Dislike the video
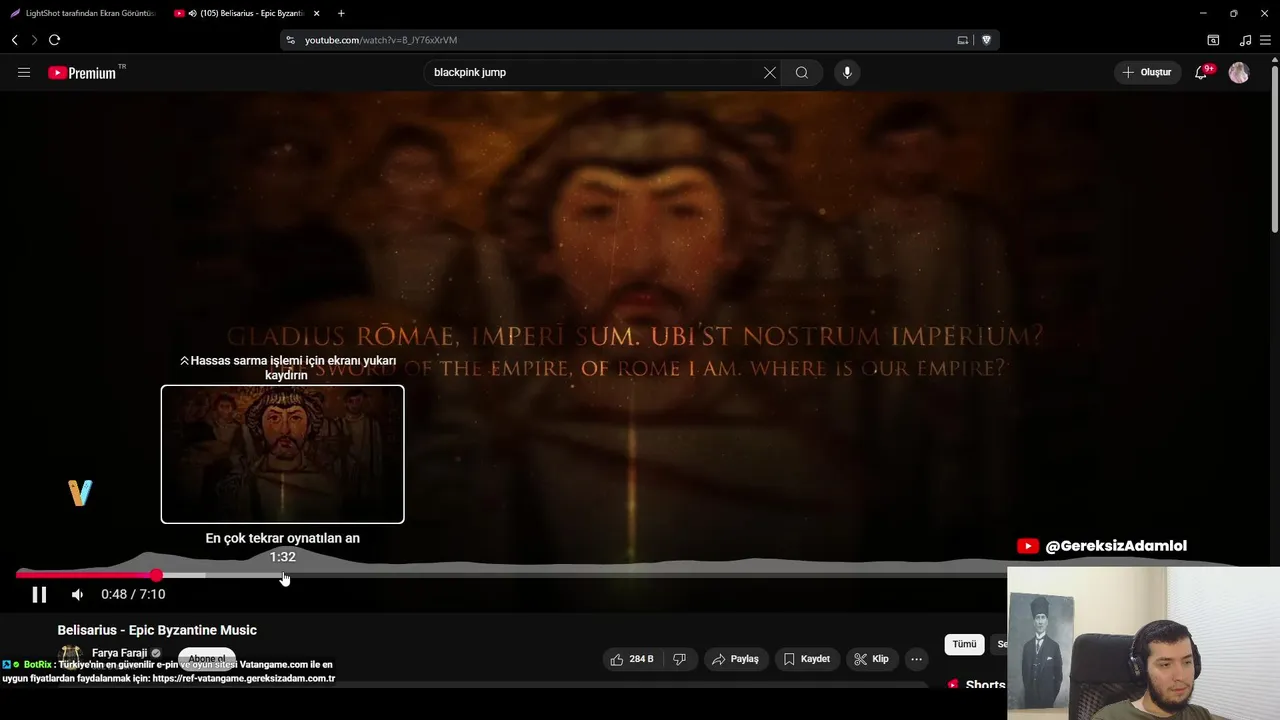The image size is (1280, 720). point(680,659)
